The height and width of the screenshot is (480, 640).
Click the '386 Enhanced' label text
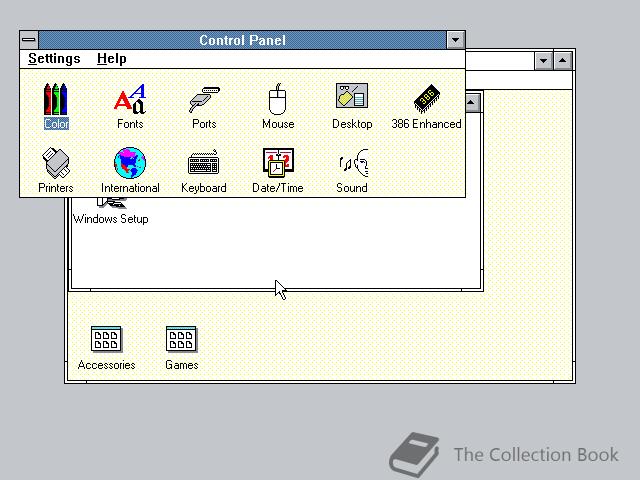427,124
